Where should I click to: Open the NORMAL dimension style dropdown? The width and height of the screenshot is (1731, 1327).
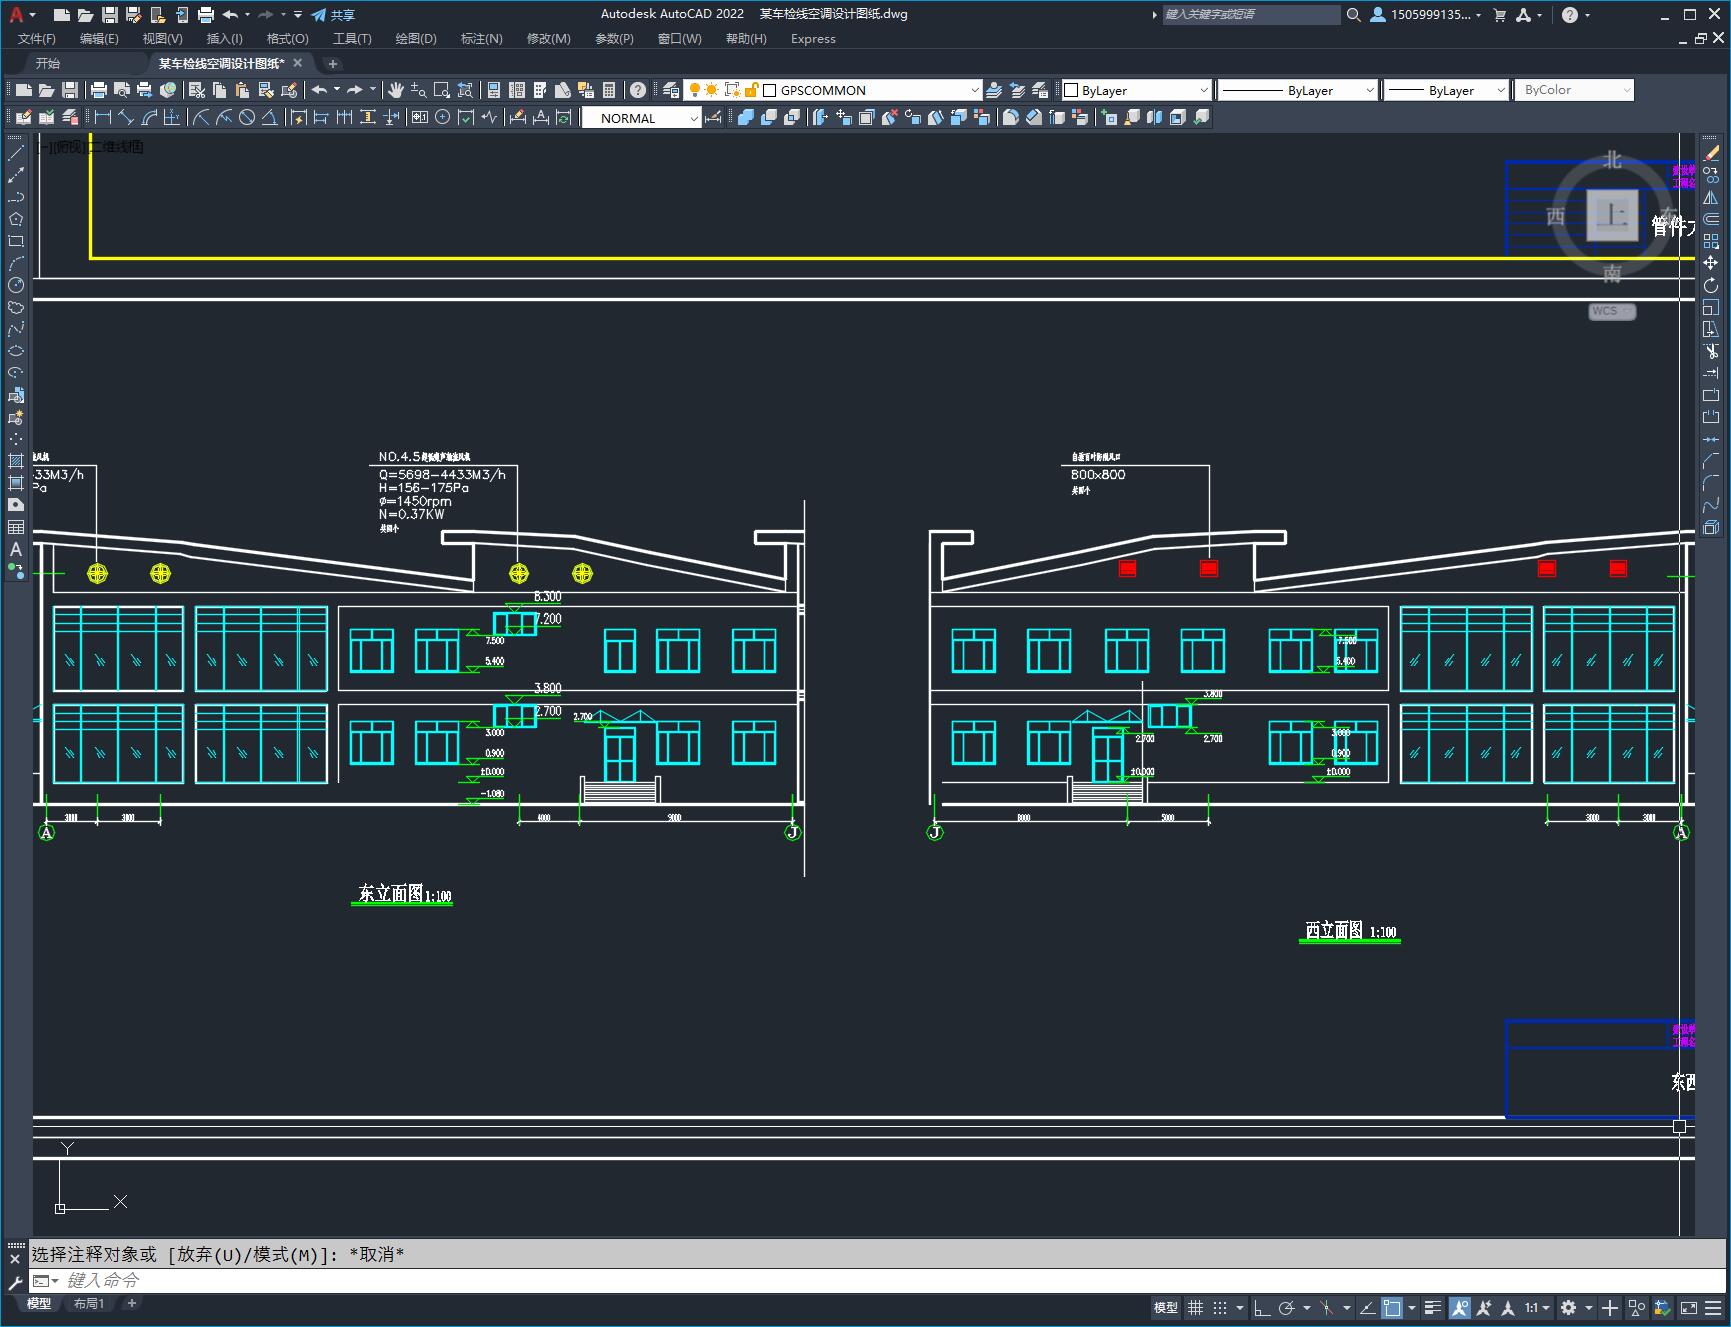click(x=641, y=118)
